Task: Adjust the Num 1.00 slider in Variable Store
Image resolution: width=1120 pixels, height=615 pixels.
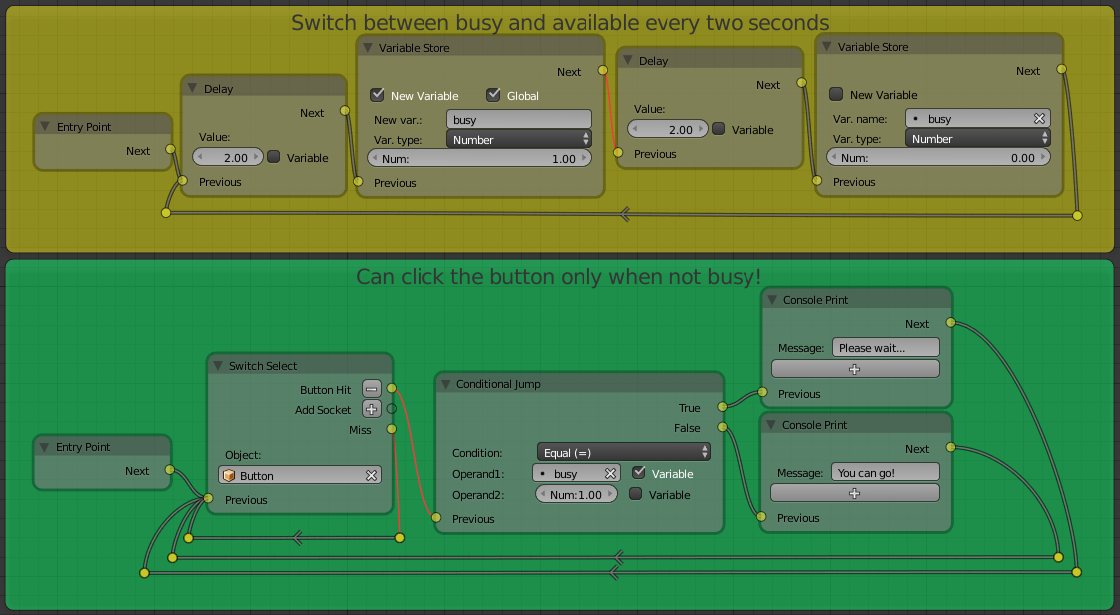Action: (x=479, y=159)
